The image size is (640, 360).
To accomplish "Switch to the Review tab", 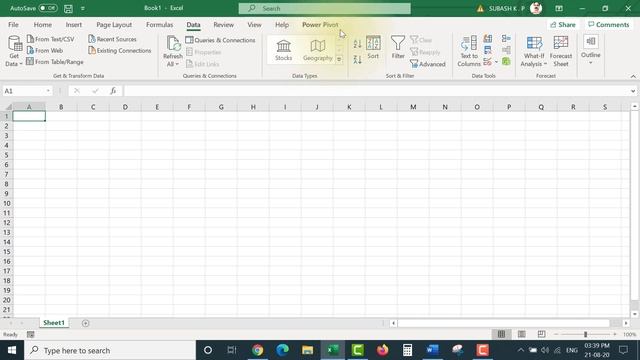I will [223, 25].
